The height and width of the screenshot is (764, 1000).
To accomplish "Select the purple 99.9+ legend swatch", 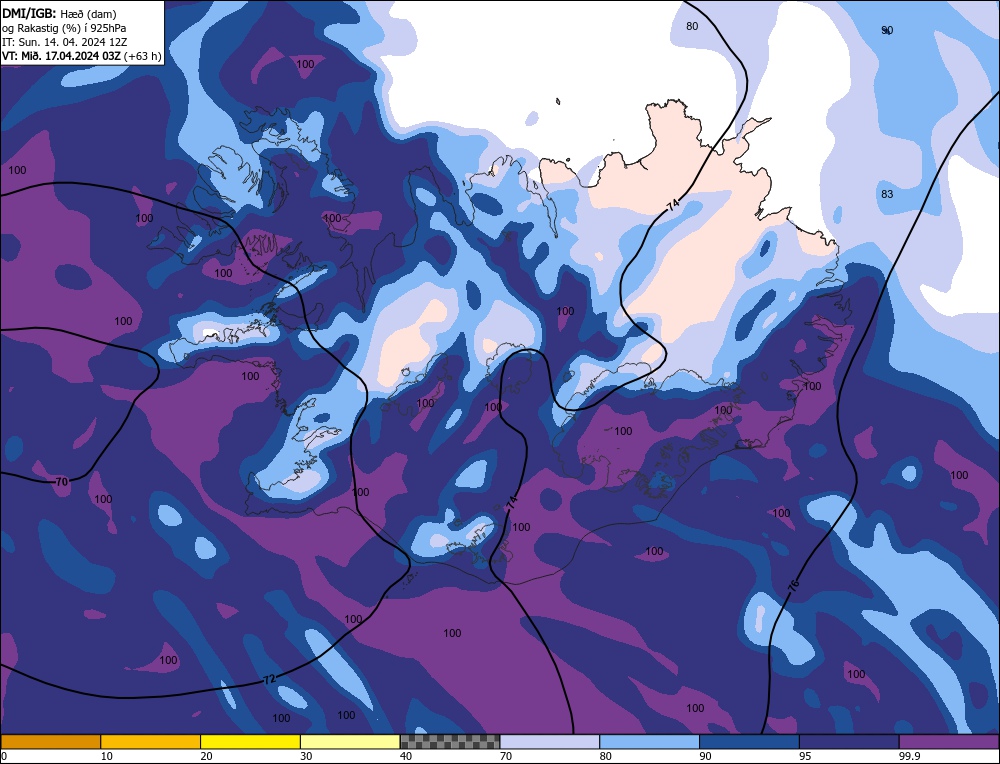I will (949, 741).
